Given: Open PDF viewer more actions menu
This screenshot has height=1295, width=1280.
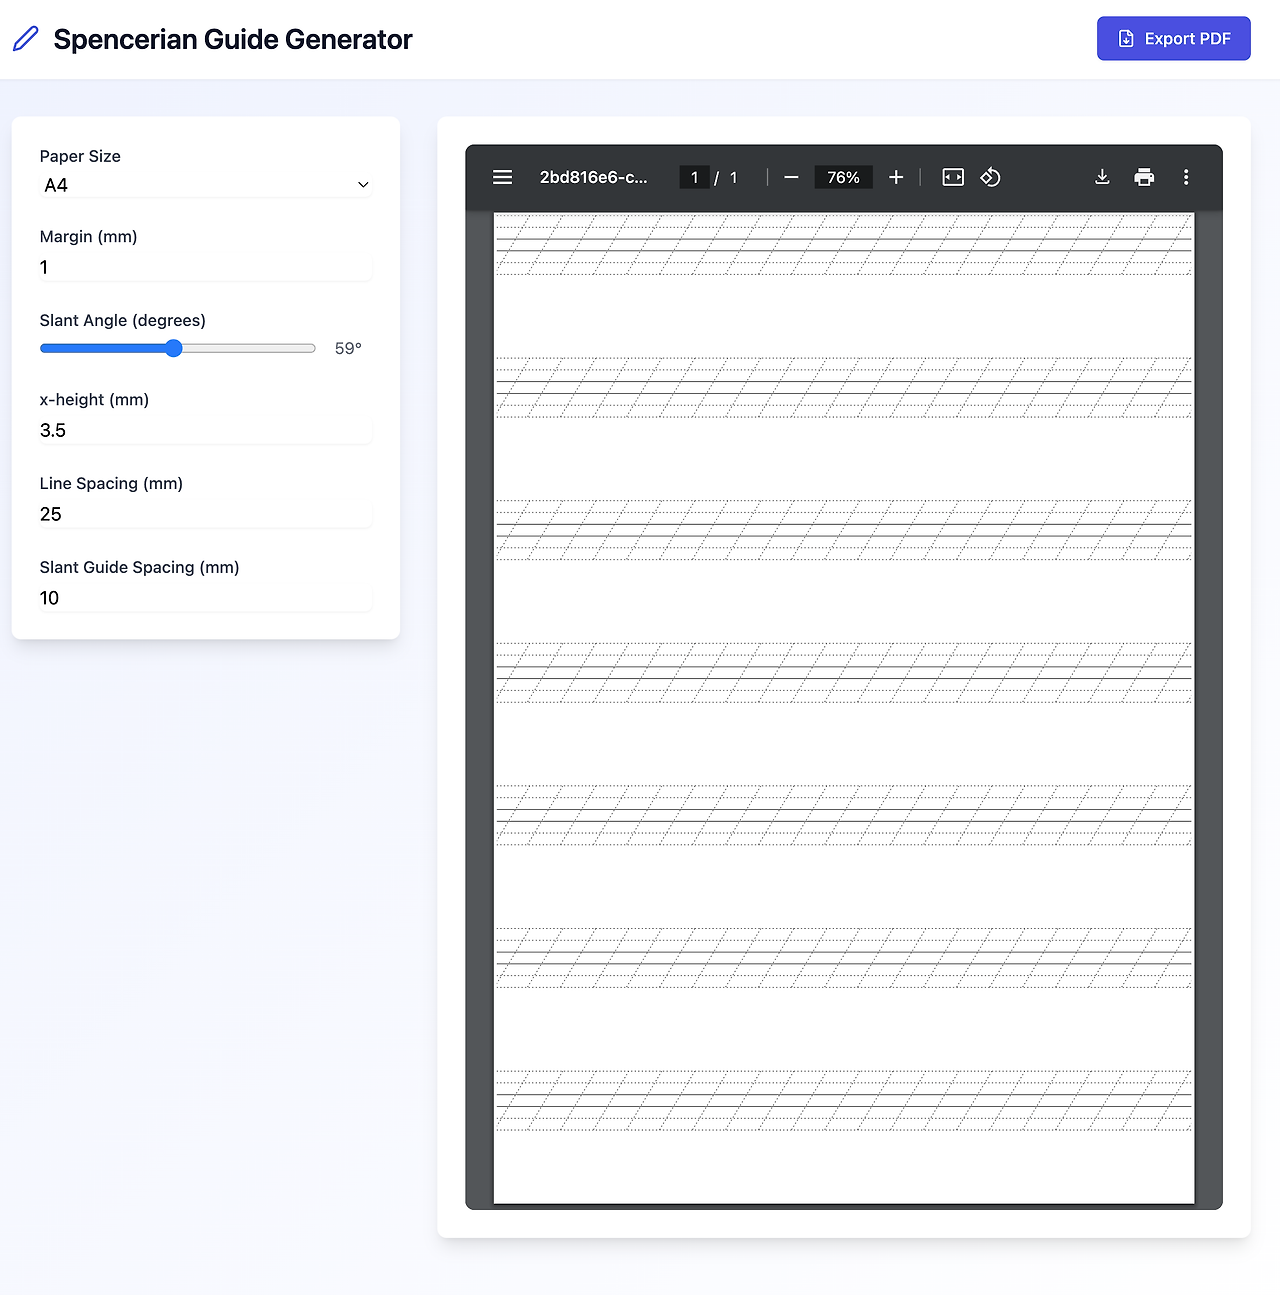Looking at the screenshot, I should tap(1186, 177).
